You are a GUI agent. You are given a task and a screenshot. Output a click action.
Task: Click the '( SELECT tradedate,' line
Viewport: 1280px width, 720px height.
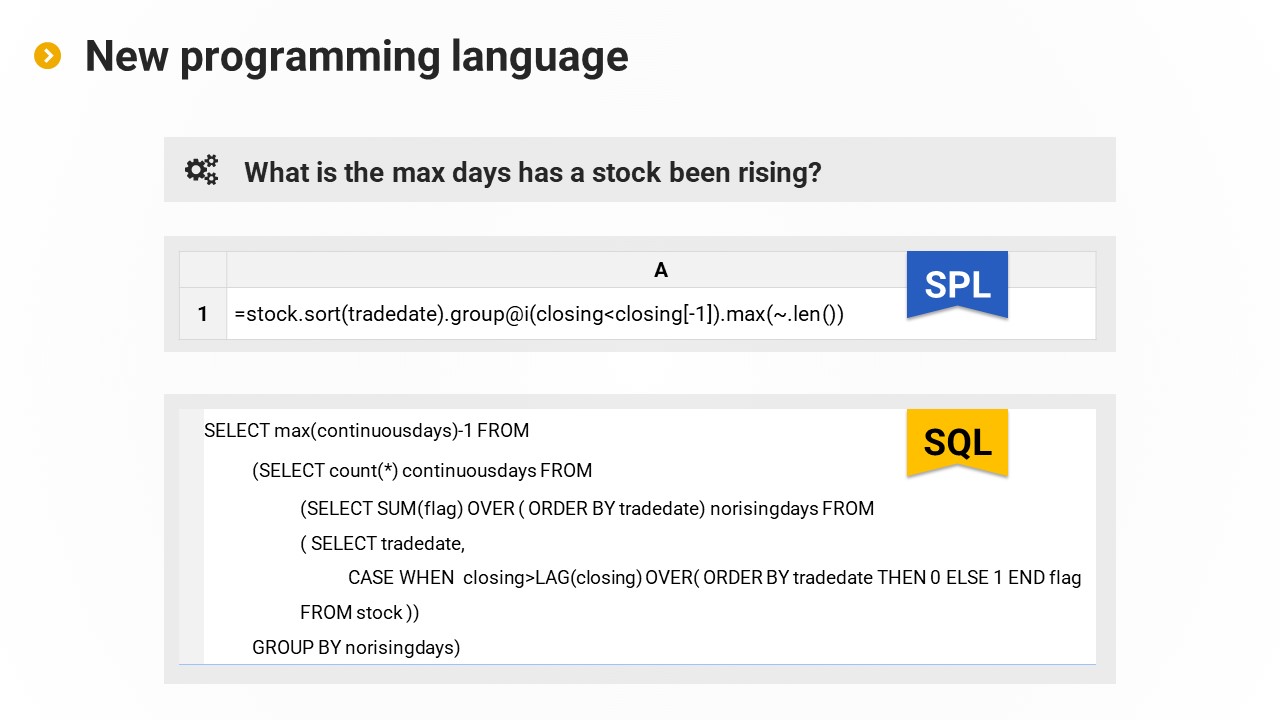coord(383,544)
